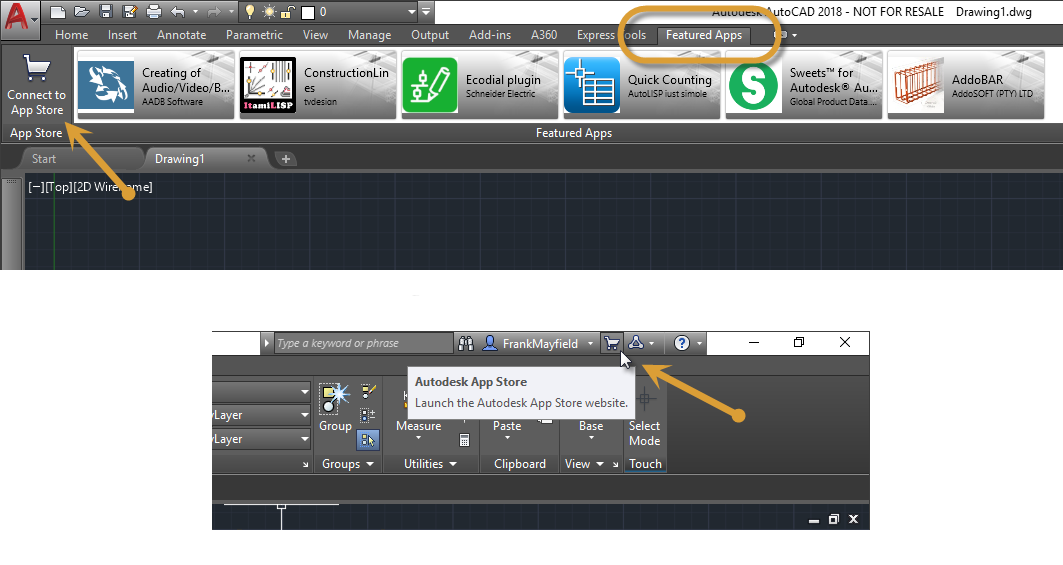Click Connect to App Store cart button
The width and height of the screenshot is (1063, 565).
point(37,86)
